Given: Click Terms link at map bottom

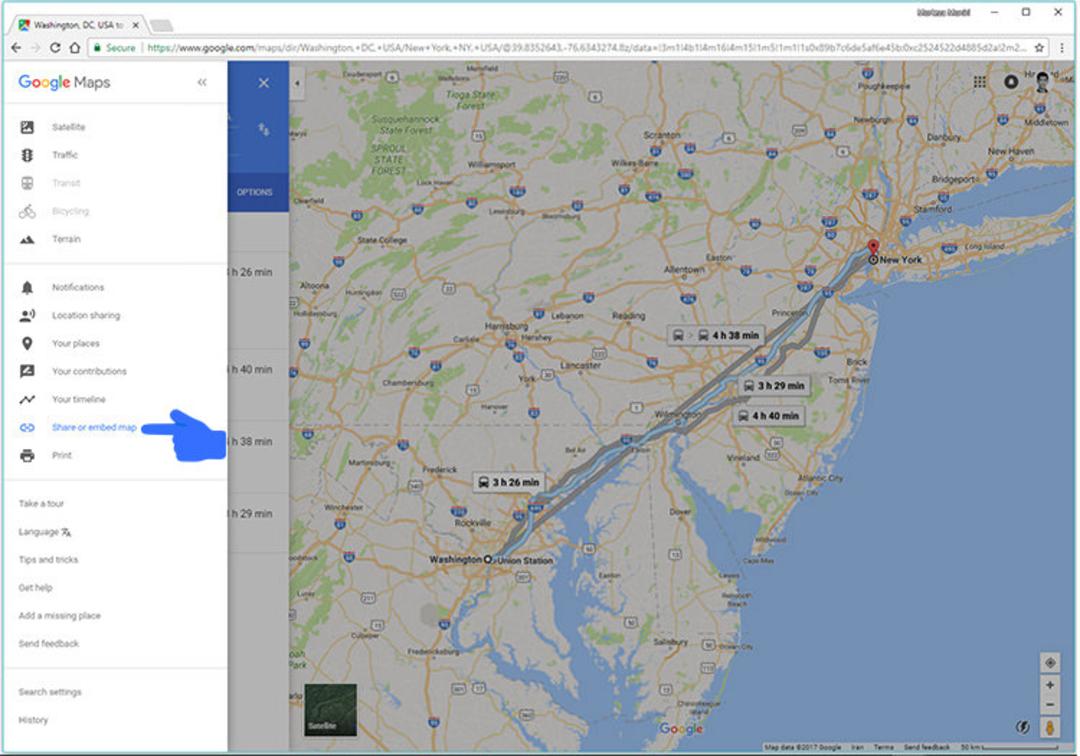Looking at the screenshot, I should pos(883,747).
